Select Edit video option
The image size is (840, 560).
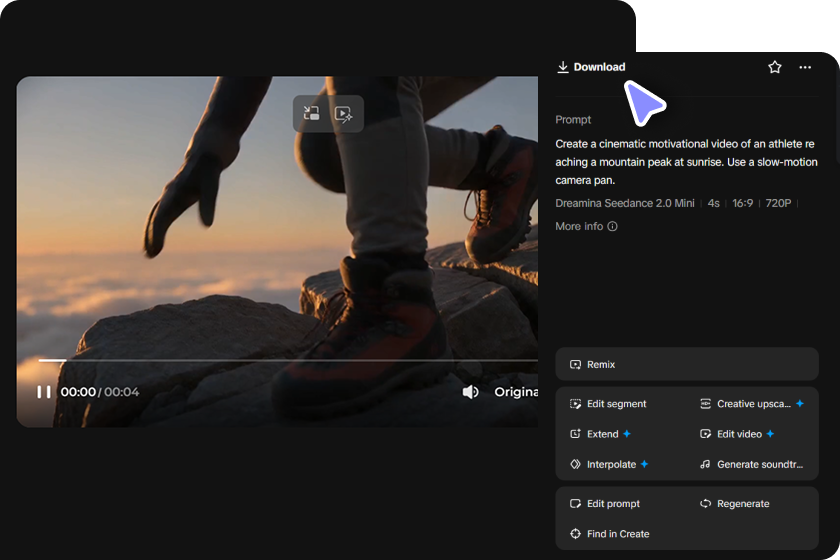[x=737, y=434]
